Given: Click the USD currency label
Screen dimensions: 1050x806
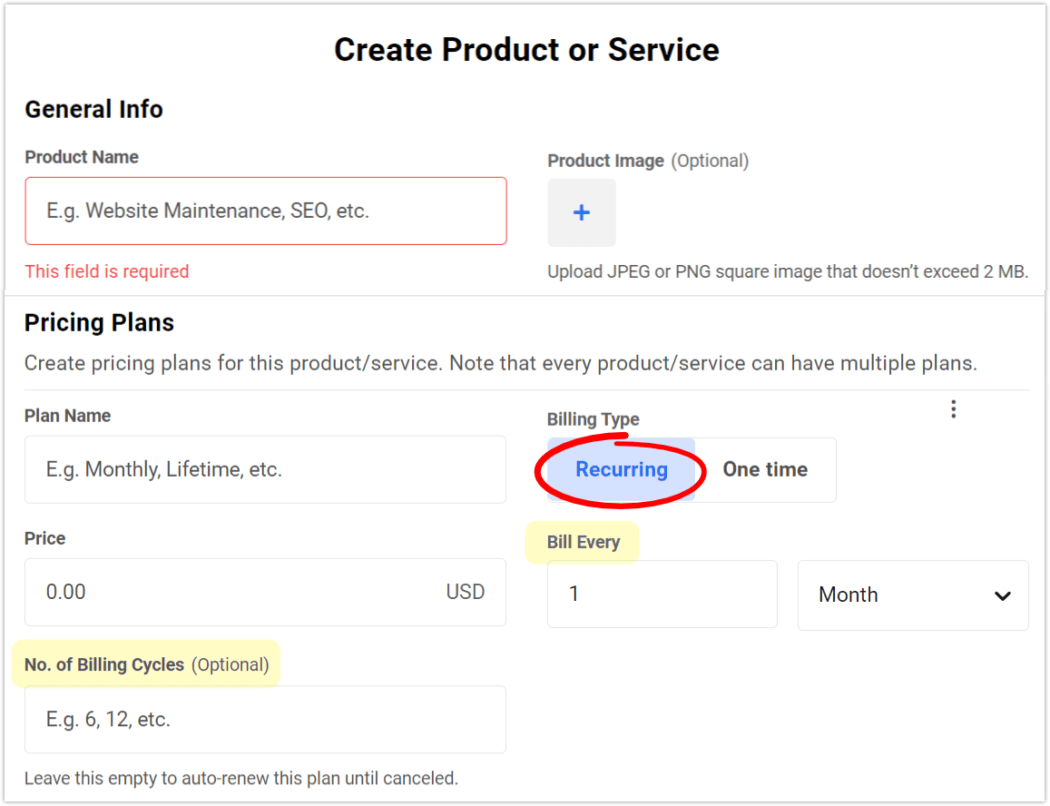Looking at the screenshot, I should coord(465,592).
